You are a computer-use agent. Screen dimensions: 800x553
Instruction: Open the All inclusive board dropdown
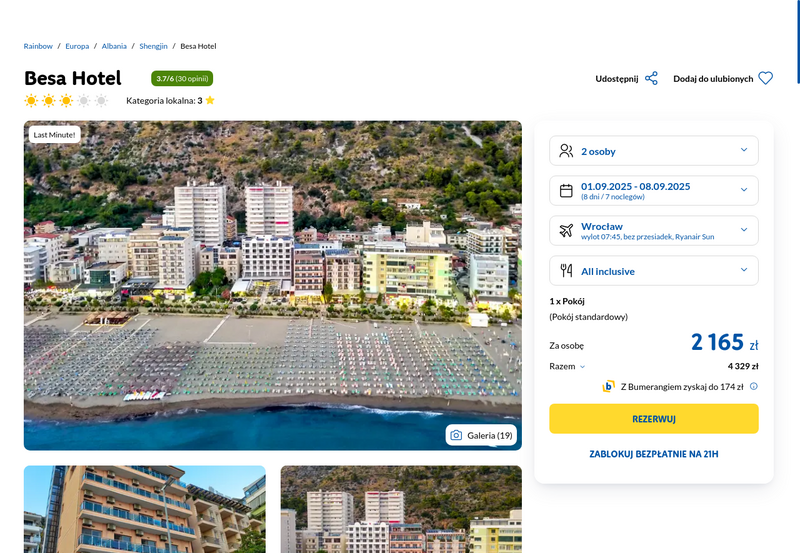(x=654, y=270)
